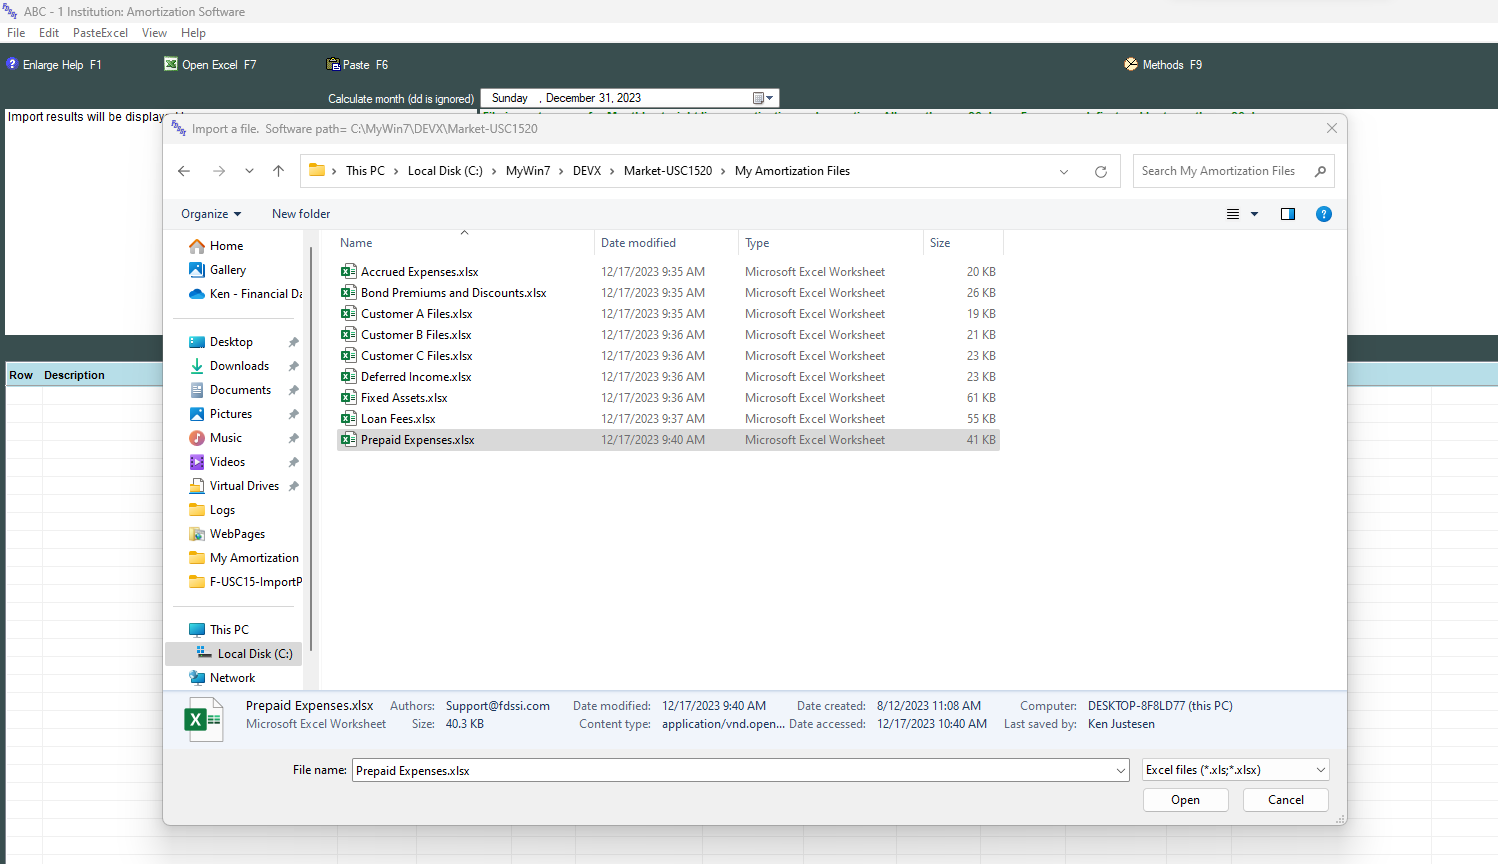Select Customer B Files.xlsx

click(x=416, y=335)
